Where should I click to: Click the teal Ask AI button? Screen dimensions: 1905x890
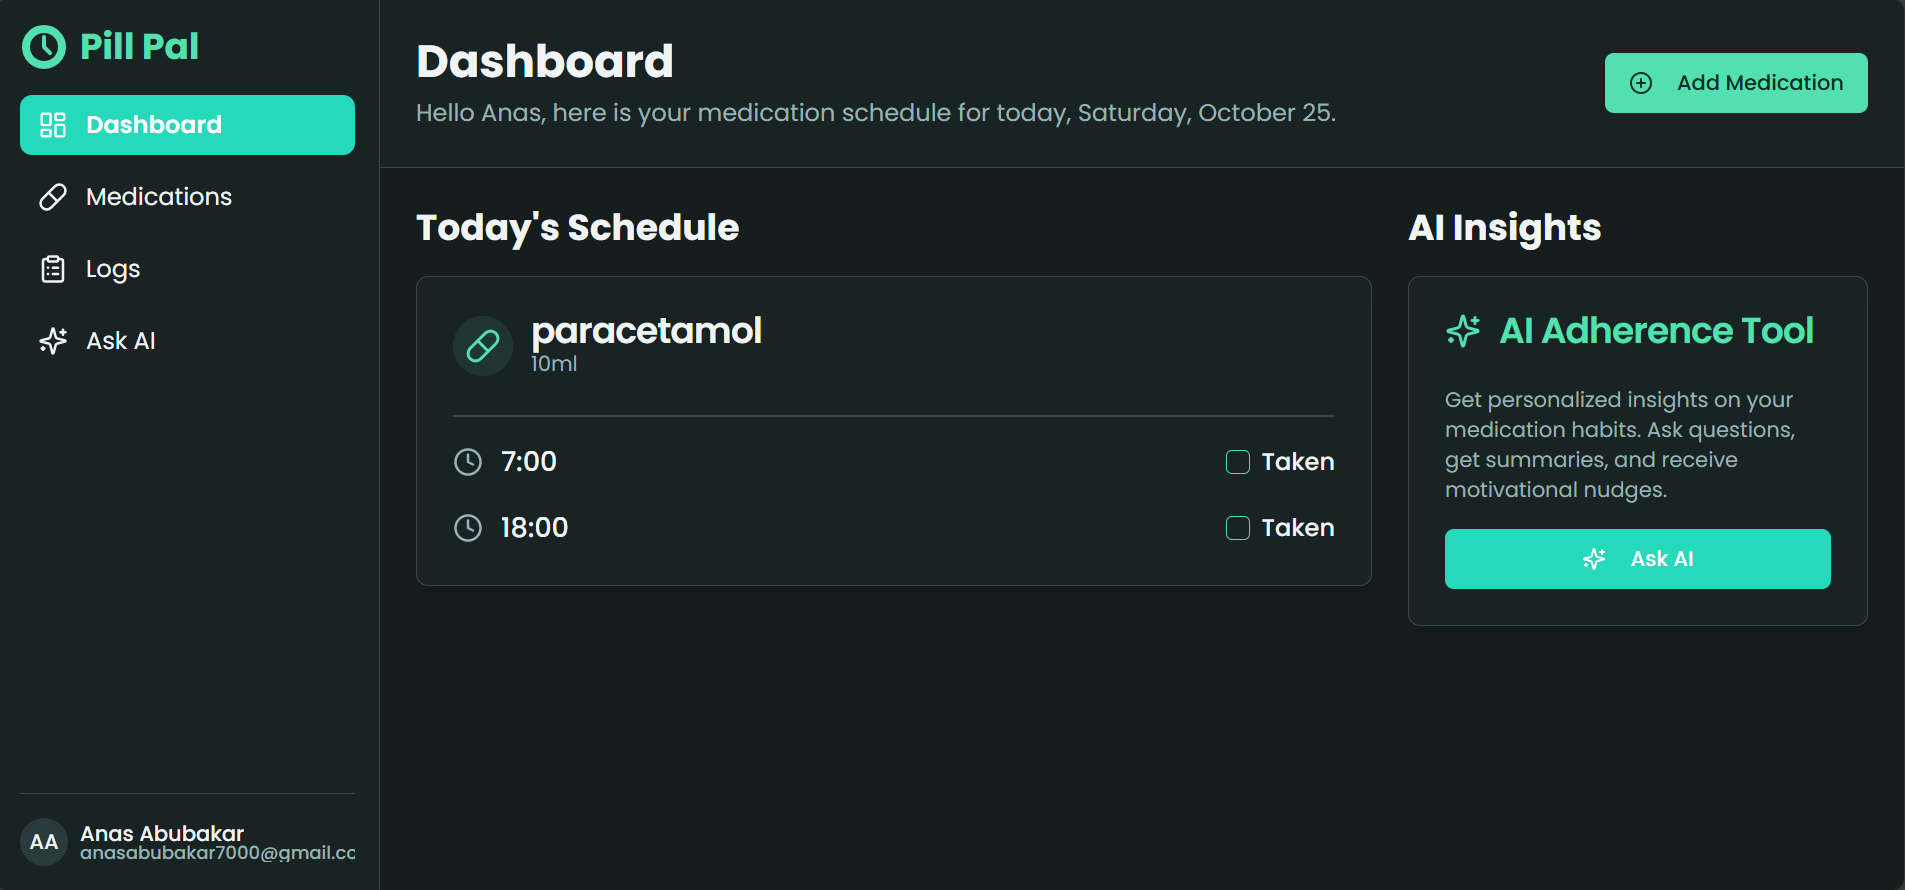(1637, 559)
